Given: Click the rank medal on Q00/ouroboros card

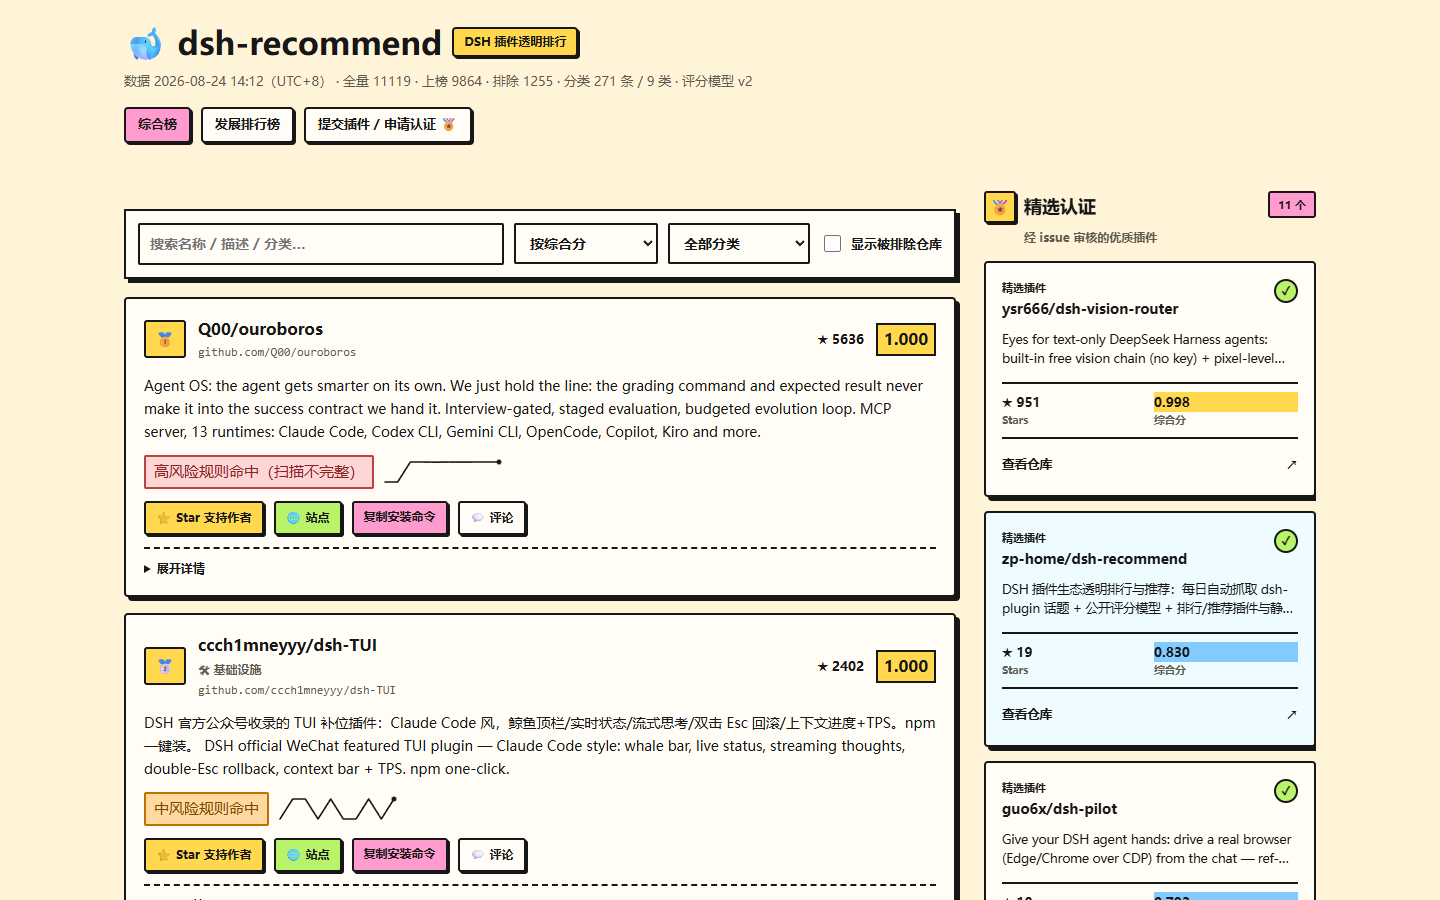Looking at the screenshot, I should pyautogui.click(x=165, y=339).
